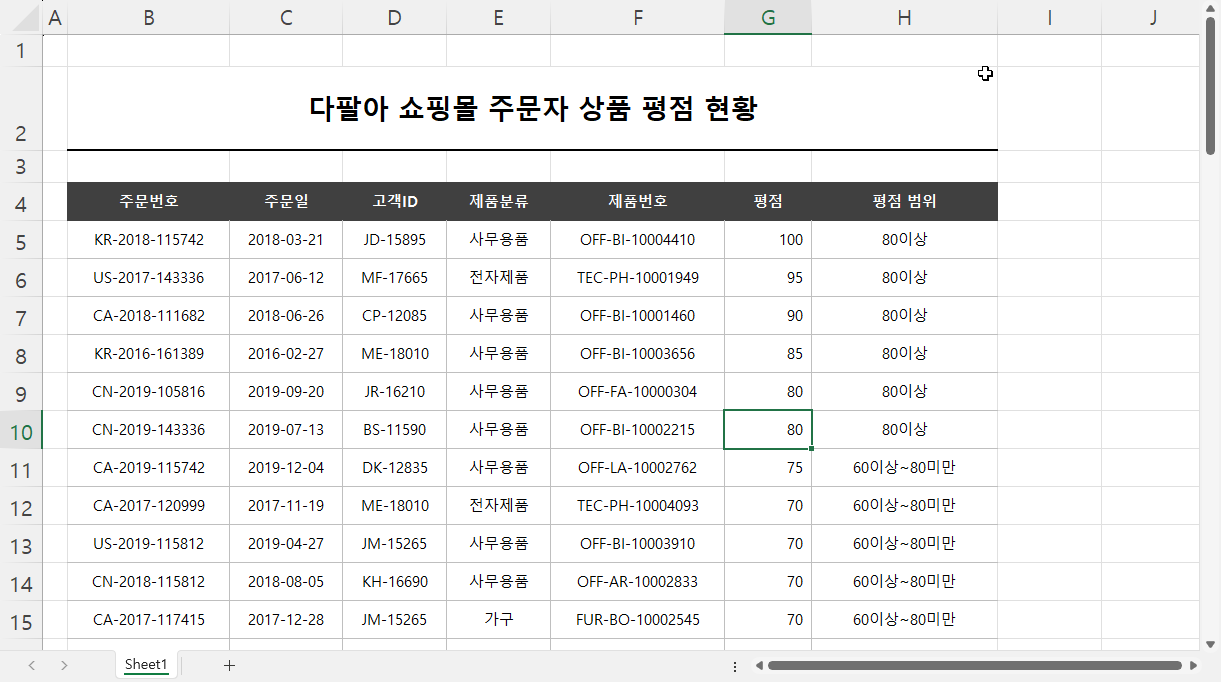
Task: Click the select-all corner box
Action: [x=21, y=17]
